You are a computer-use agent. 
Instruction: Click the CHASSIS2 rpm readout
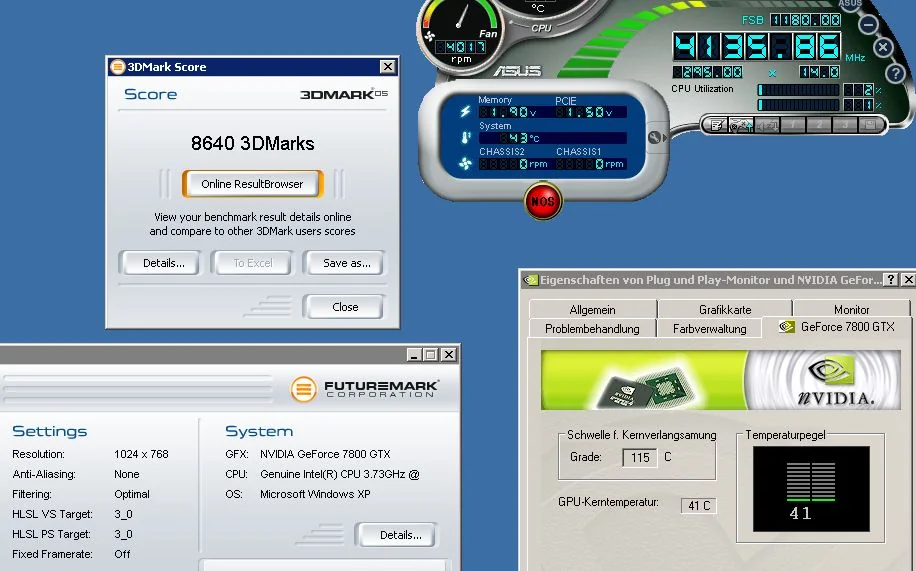point(513,164)
